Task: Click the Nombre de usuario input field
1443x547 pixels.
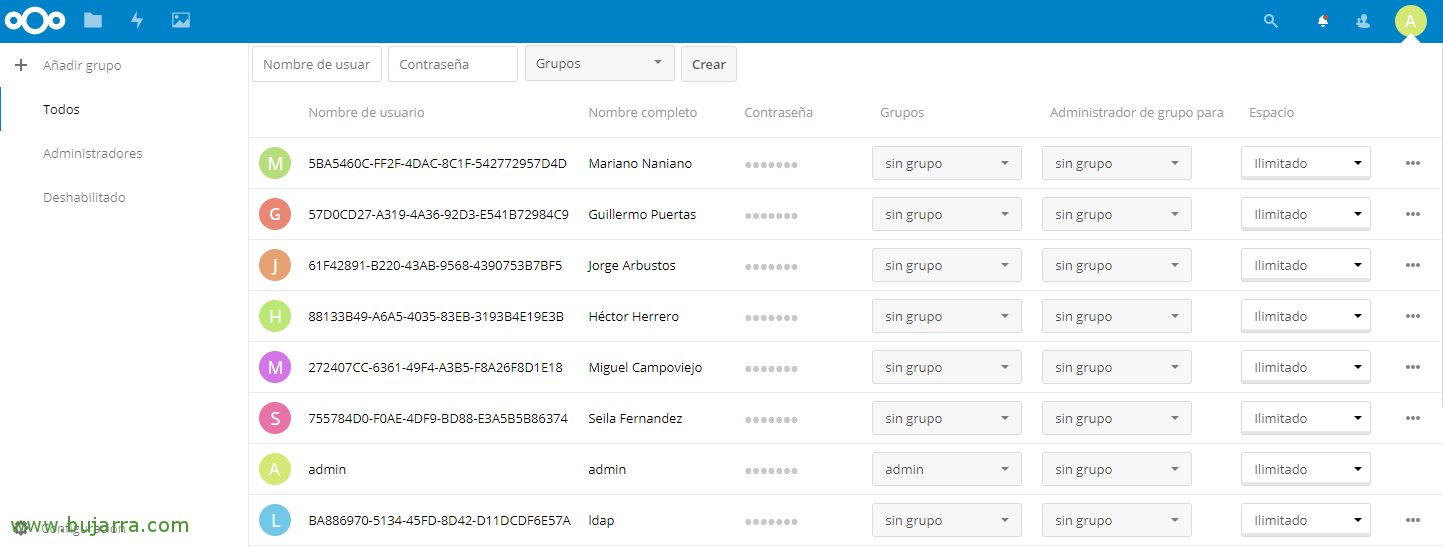Action: click(x=316, y=64)
